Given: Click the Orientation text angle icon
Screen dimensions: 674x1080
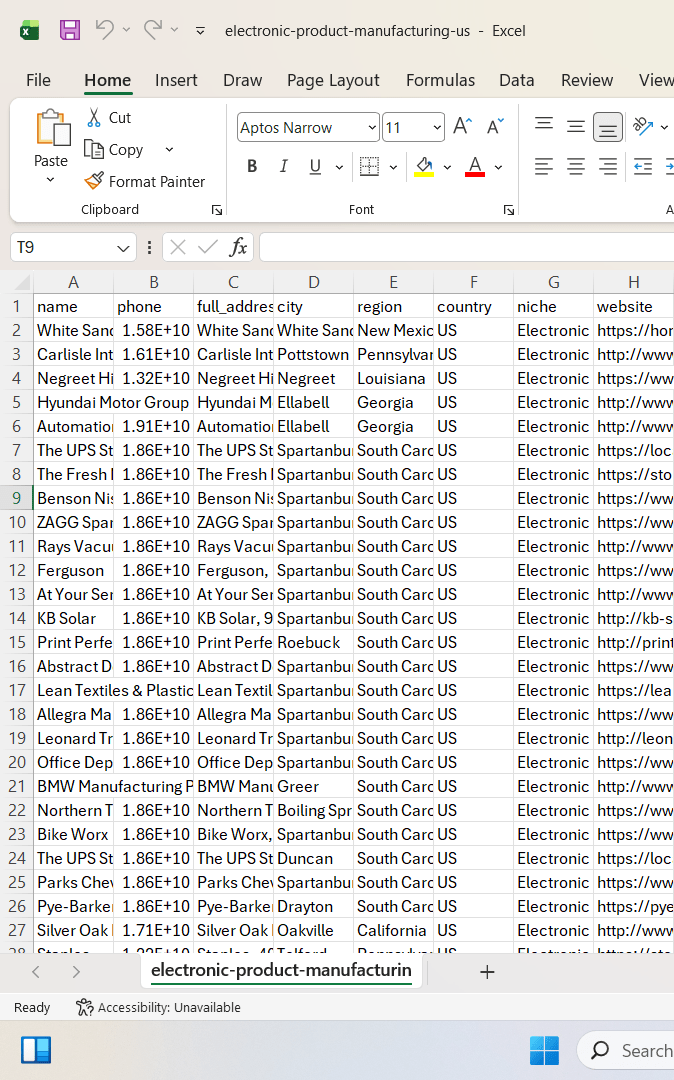Looking at the screenshot, I should (x=643, y=126).
